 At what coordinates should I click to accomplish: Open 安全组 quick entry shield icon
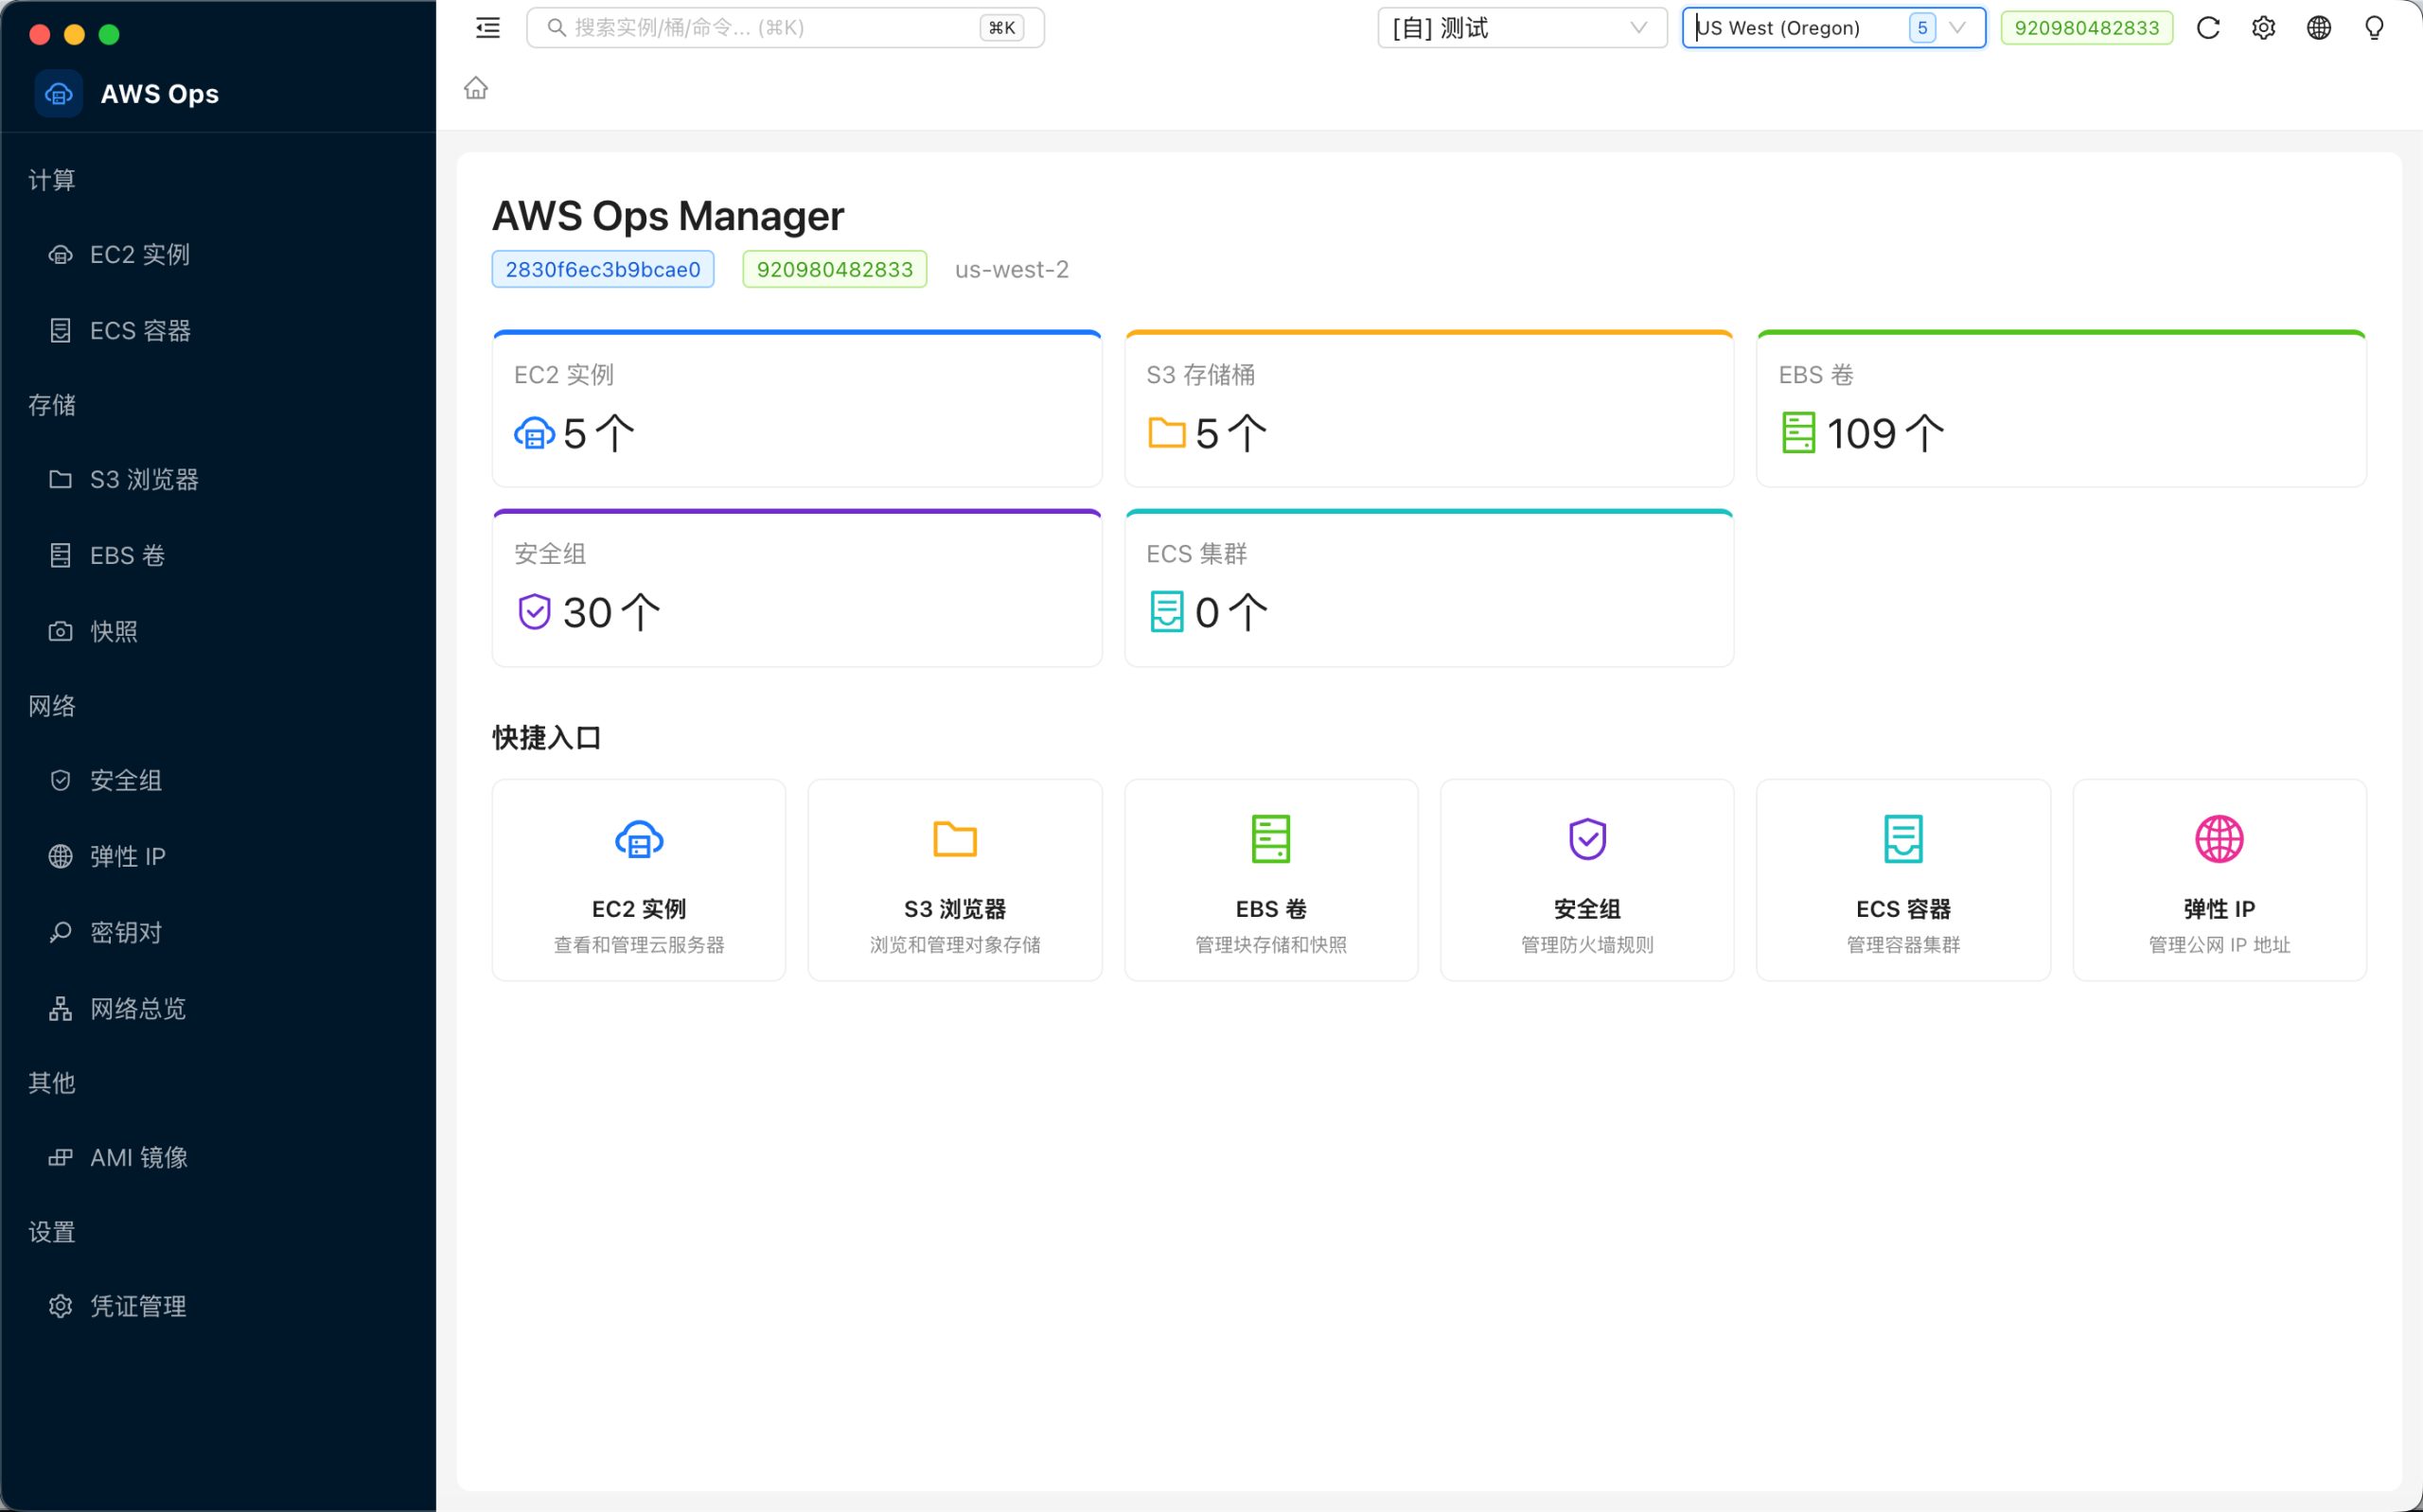[x=1587, y=840]
